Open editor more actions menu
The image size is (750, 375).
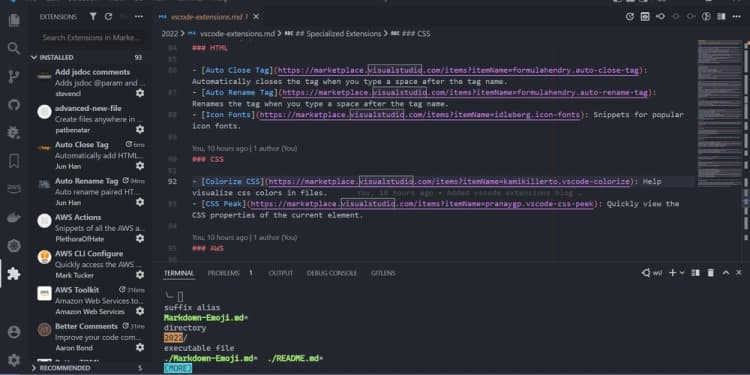pyautogui.click(x=736, y=17)
